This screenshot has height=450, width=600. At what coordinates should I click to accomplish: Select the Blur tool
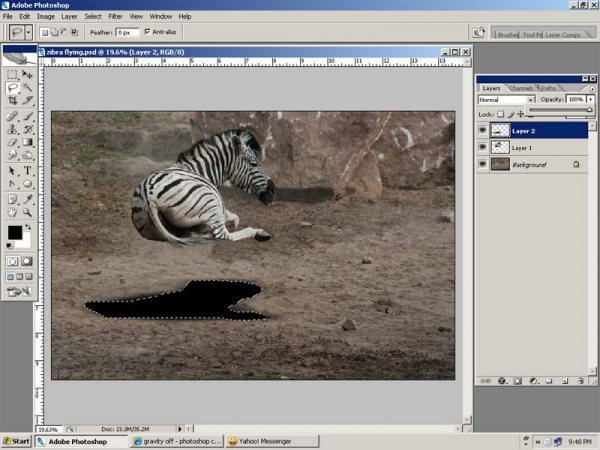12,155
